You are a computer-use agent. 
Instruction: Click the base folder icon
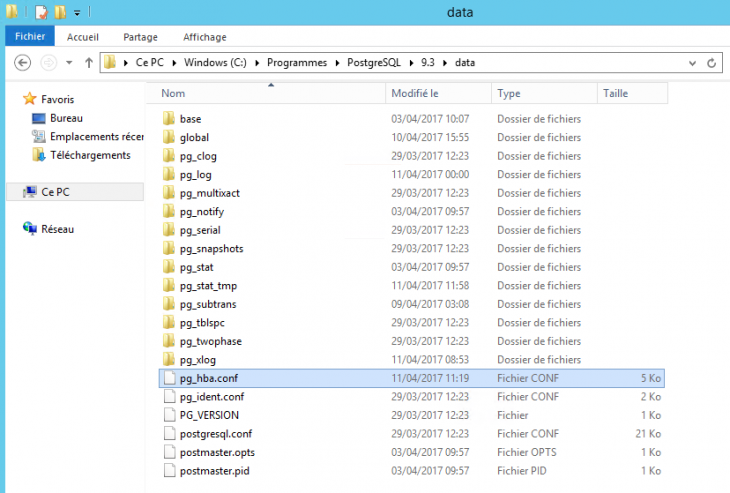(169, 118)
